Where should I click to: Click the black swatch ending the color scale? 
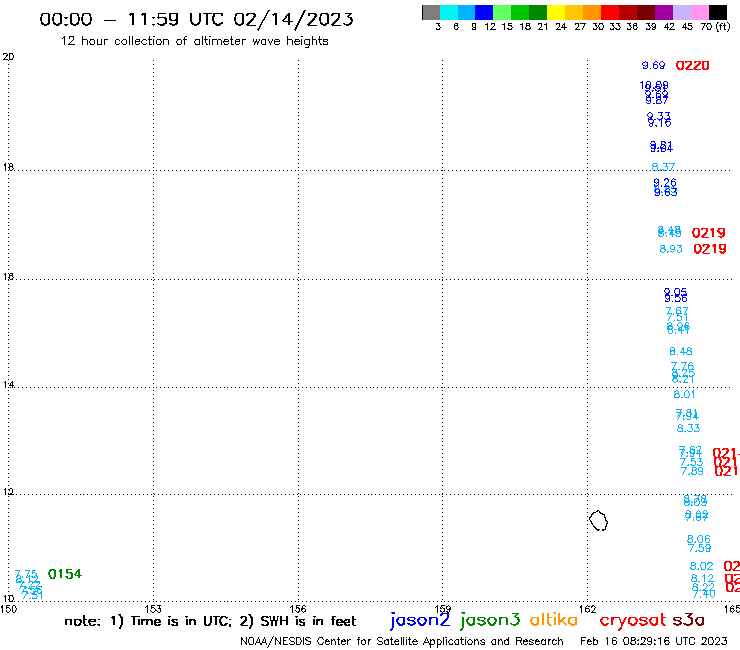click(x=718, y=12)
